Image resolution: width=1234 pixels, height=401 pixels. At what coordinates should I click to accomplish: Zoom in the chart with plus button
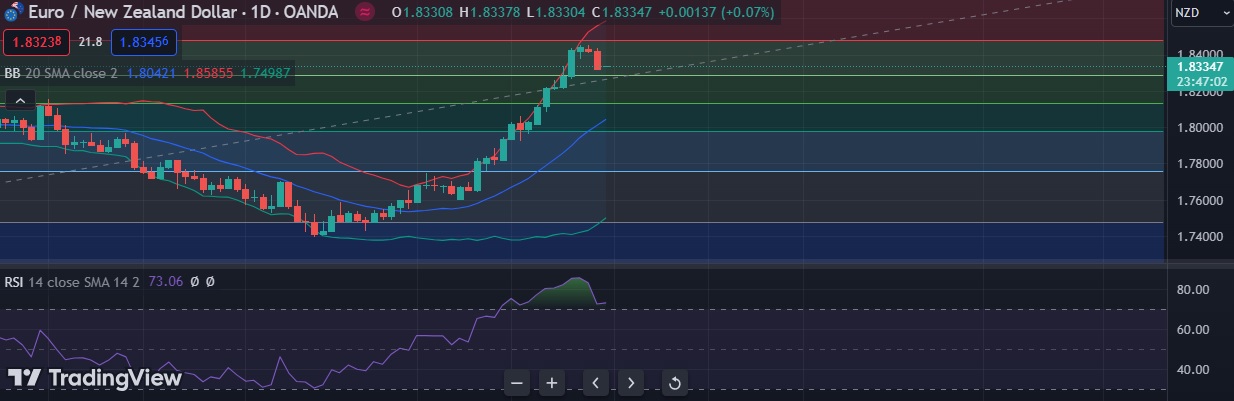click(x=551, y=382)
